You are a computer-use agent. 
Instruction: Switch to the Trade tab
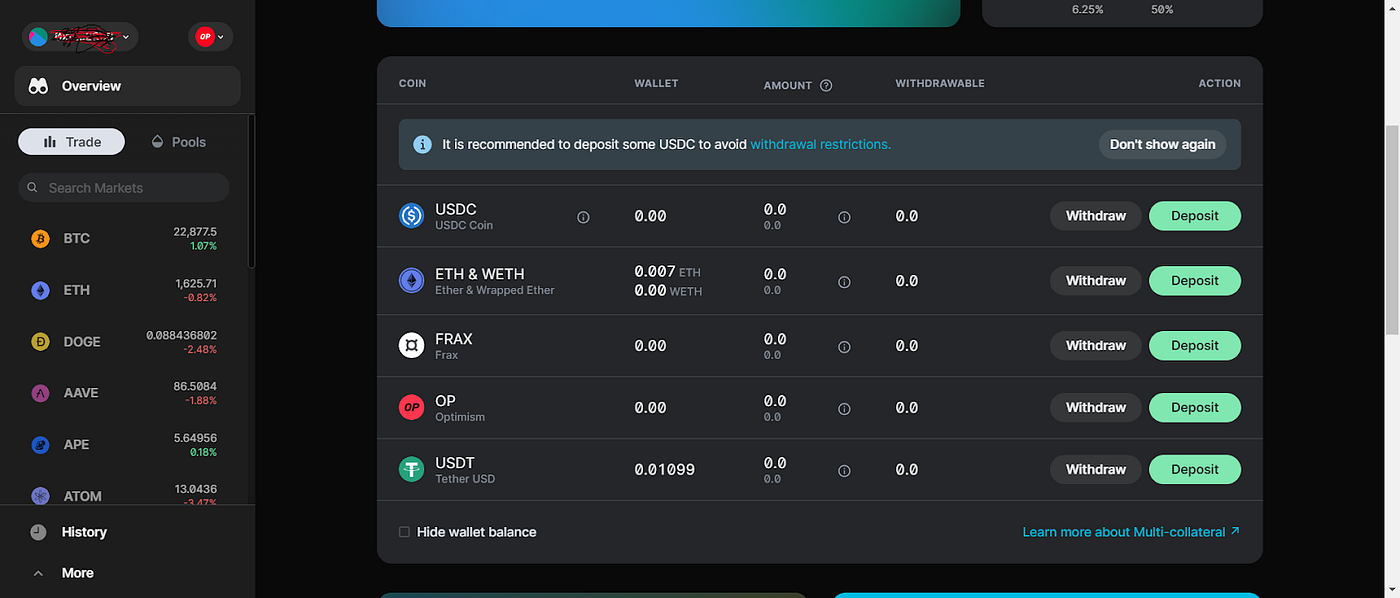pyautogui.click(x=71, y=142)
